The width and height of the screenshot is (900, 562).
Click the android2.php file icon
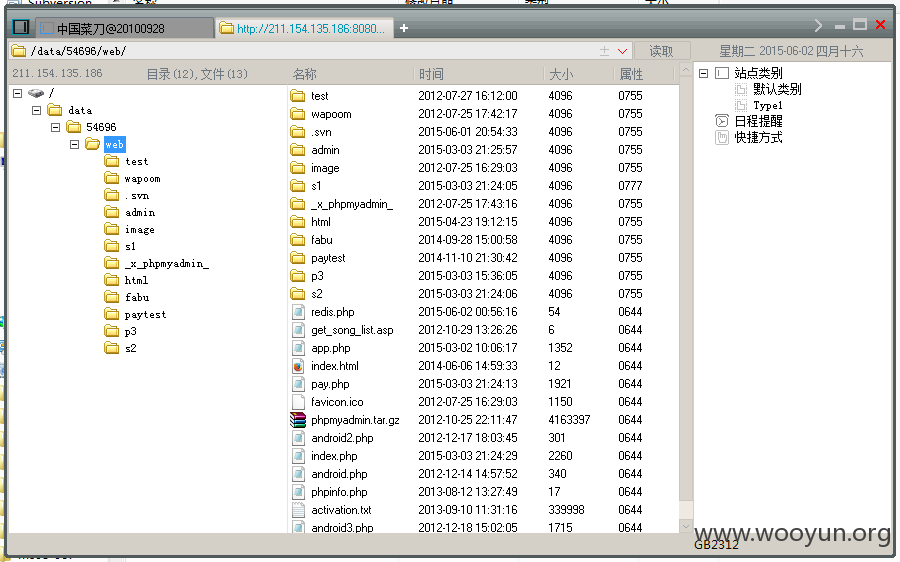pos(298,438)
